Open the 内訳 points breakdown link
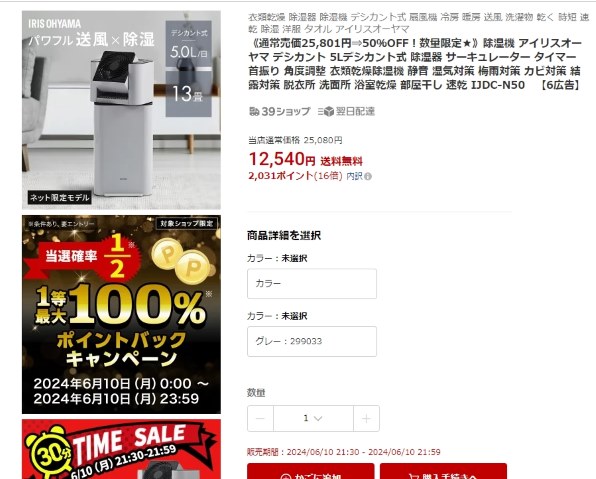The width and height of the screenshot is (596, 479). tap(355, 176)
